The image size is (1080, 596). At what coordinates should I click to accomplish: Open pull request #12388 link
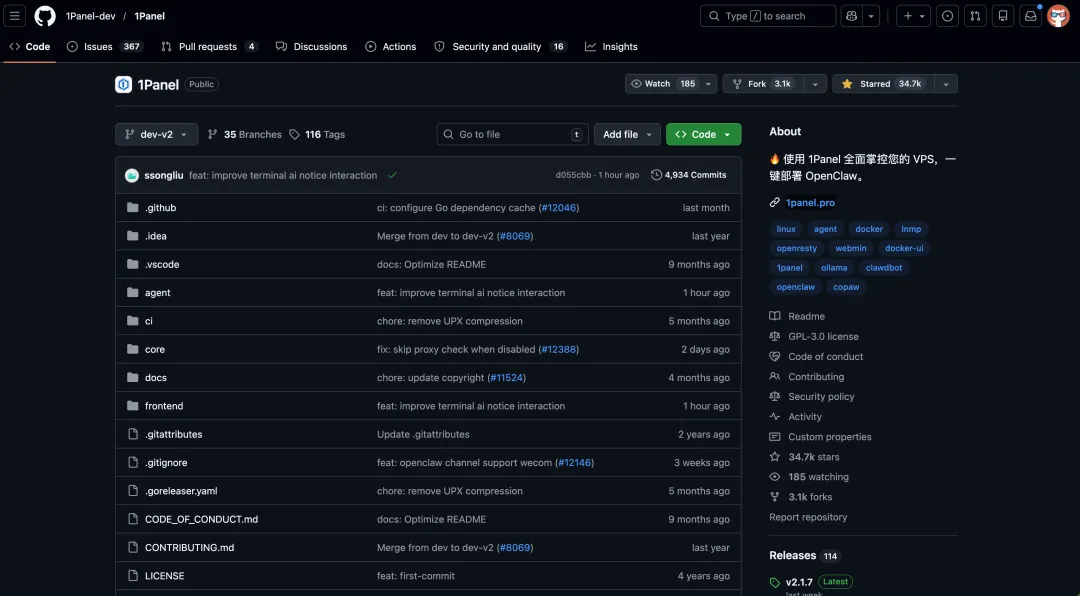559,349
